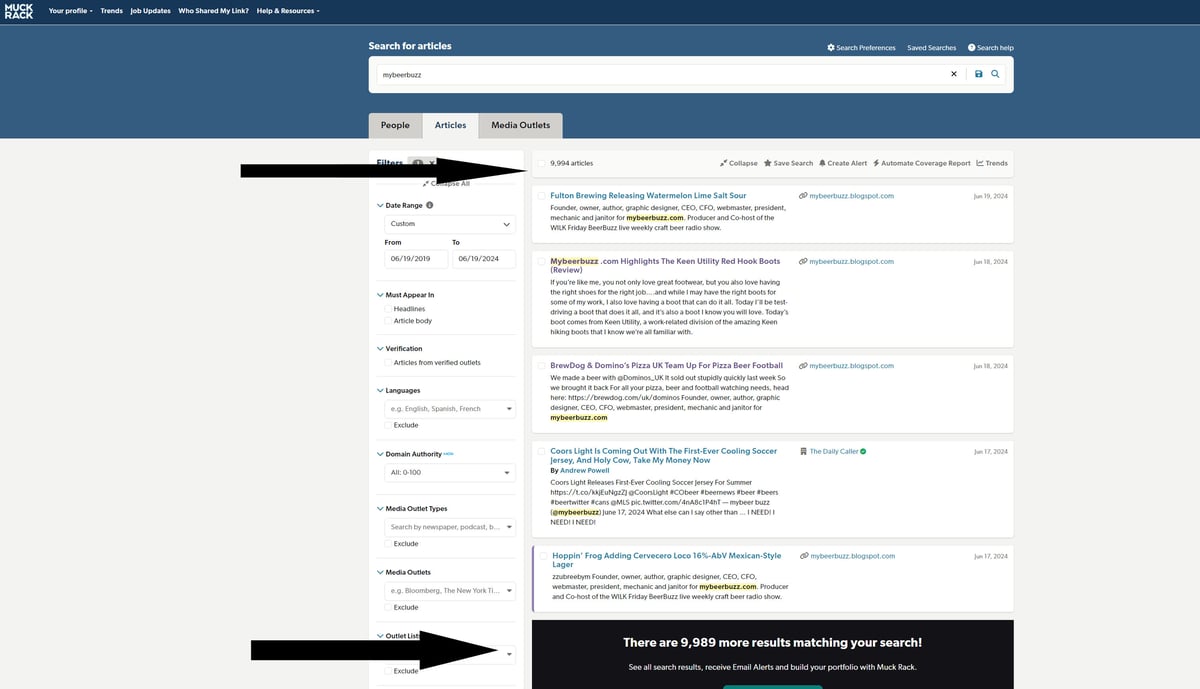Open the BrewDog & Domino's Pizza article title
The width and height of the screenshot is (1200, 689).
tap(666, 366)
